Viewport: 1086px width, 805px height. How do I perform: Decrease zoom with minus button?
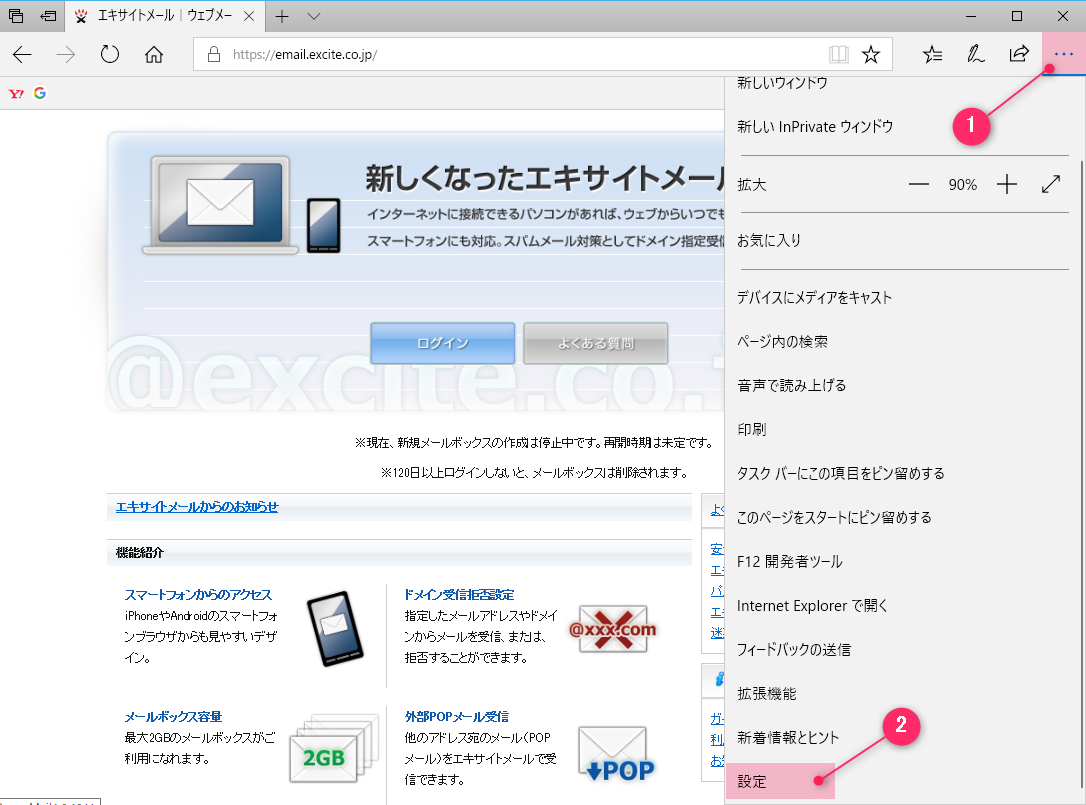coord(918,184)
